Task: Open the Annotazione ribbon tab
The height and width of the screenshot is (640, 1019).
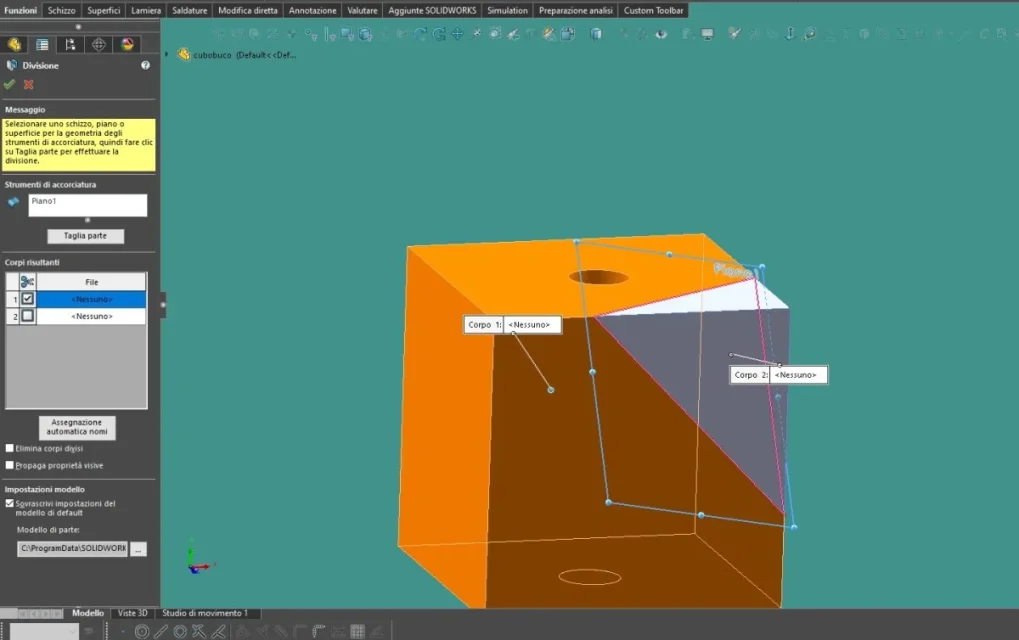Action: (x=313, y=10)
